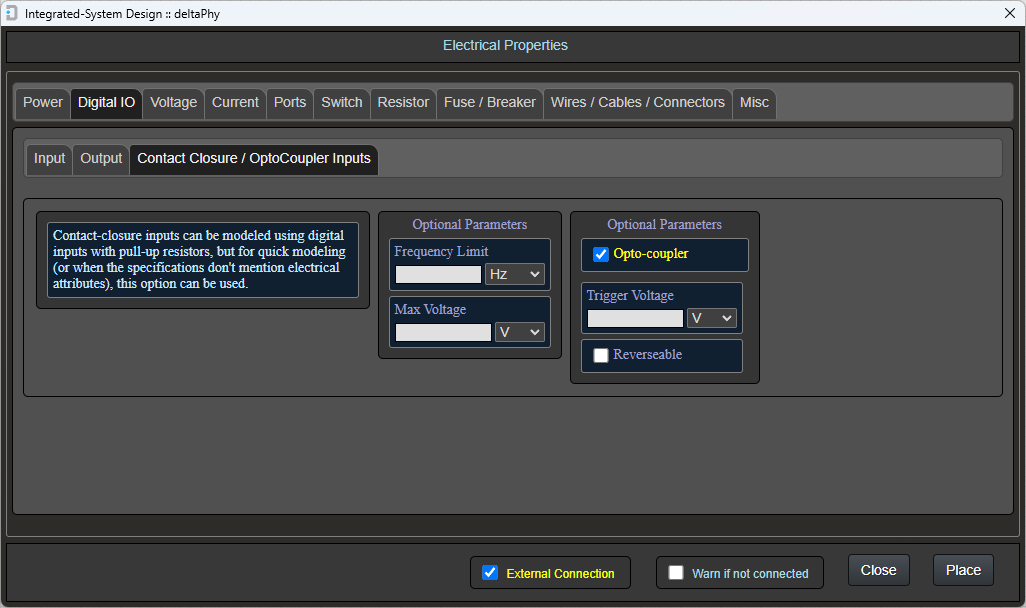Open the Voltage tab
The height and width of the screenshot is (608, 1026).
173,102
